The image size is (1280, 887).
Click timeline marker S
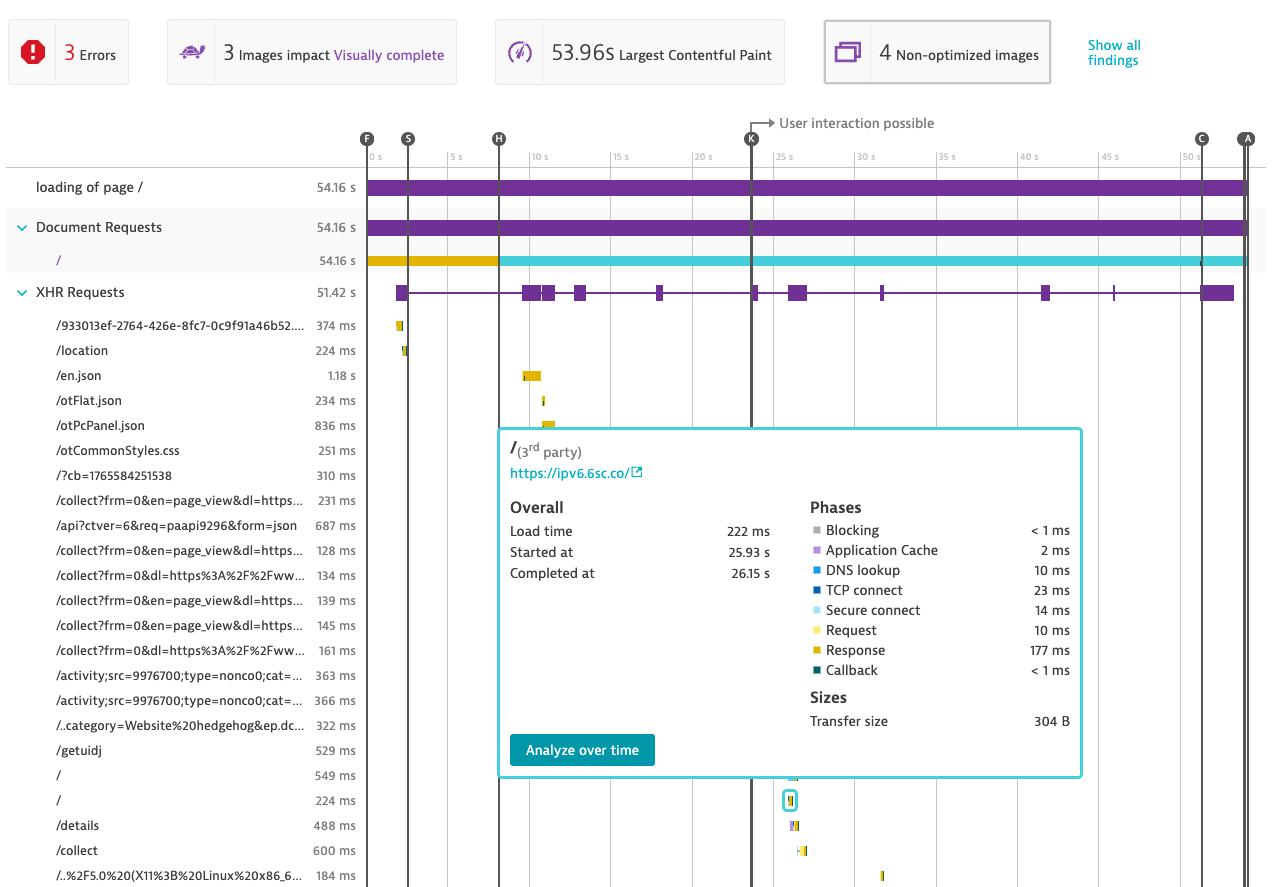point(408,139)
